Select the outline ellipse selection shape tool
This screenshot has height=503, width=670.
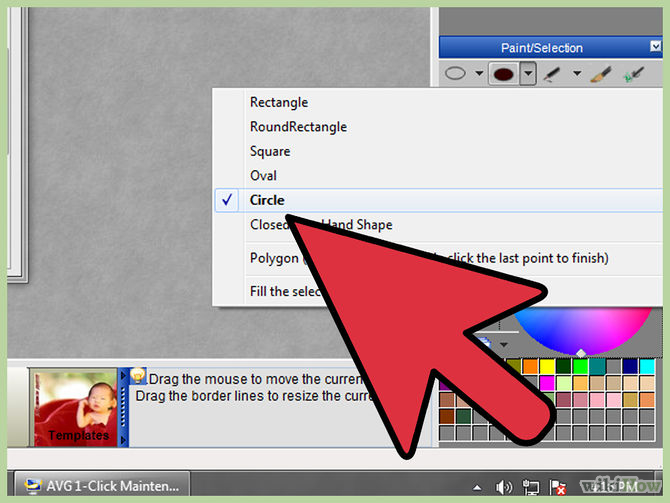(x=455, y=74)
